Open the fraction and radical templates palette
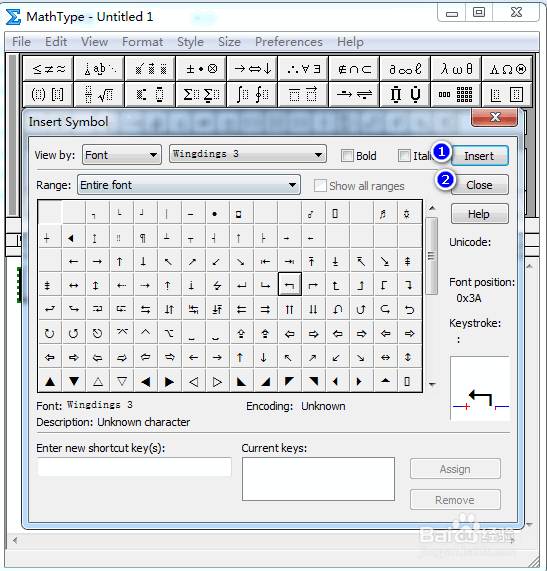This screenshot has width=547, height=571. click(99, 94)
